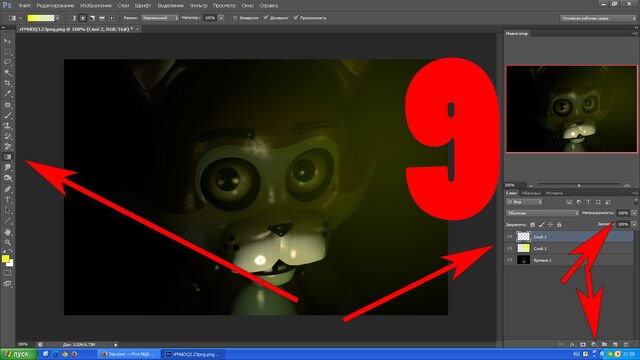Viewport: 640px width, 360px height.
Task: Open the Окно menu
Action: point(247,6)
